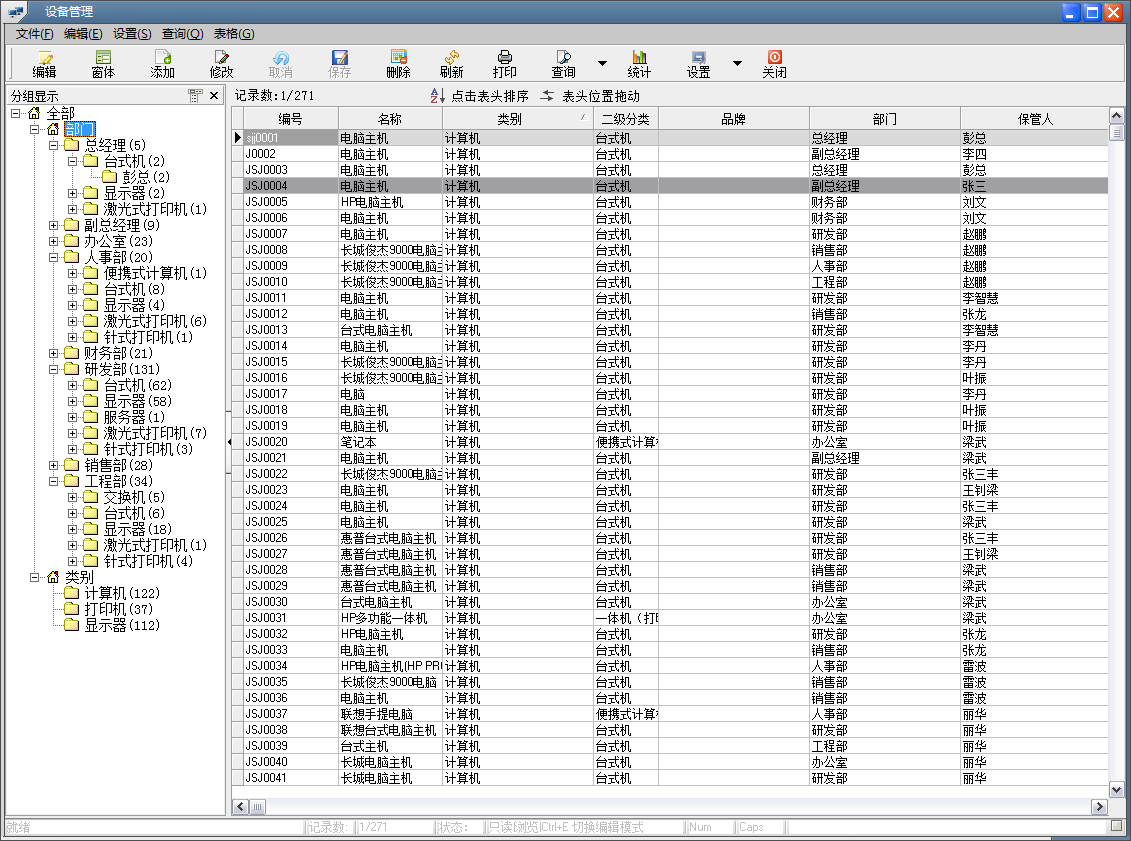Close the 分组显示 grouping panel

tap(214, 96)
